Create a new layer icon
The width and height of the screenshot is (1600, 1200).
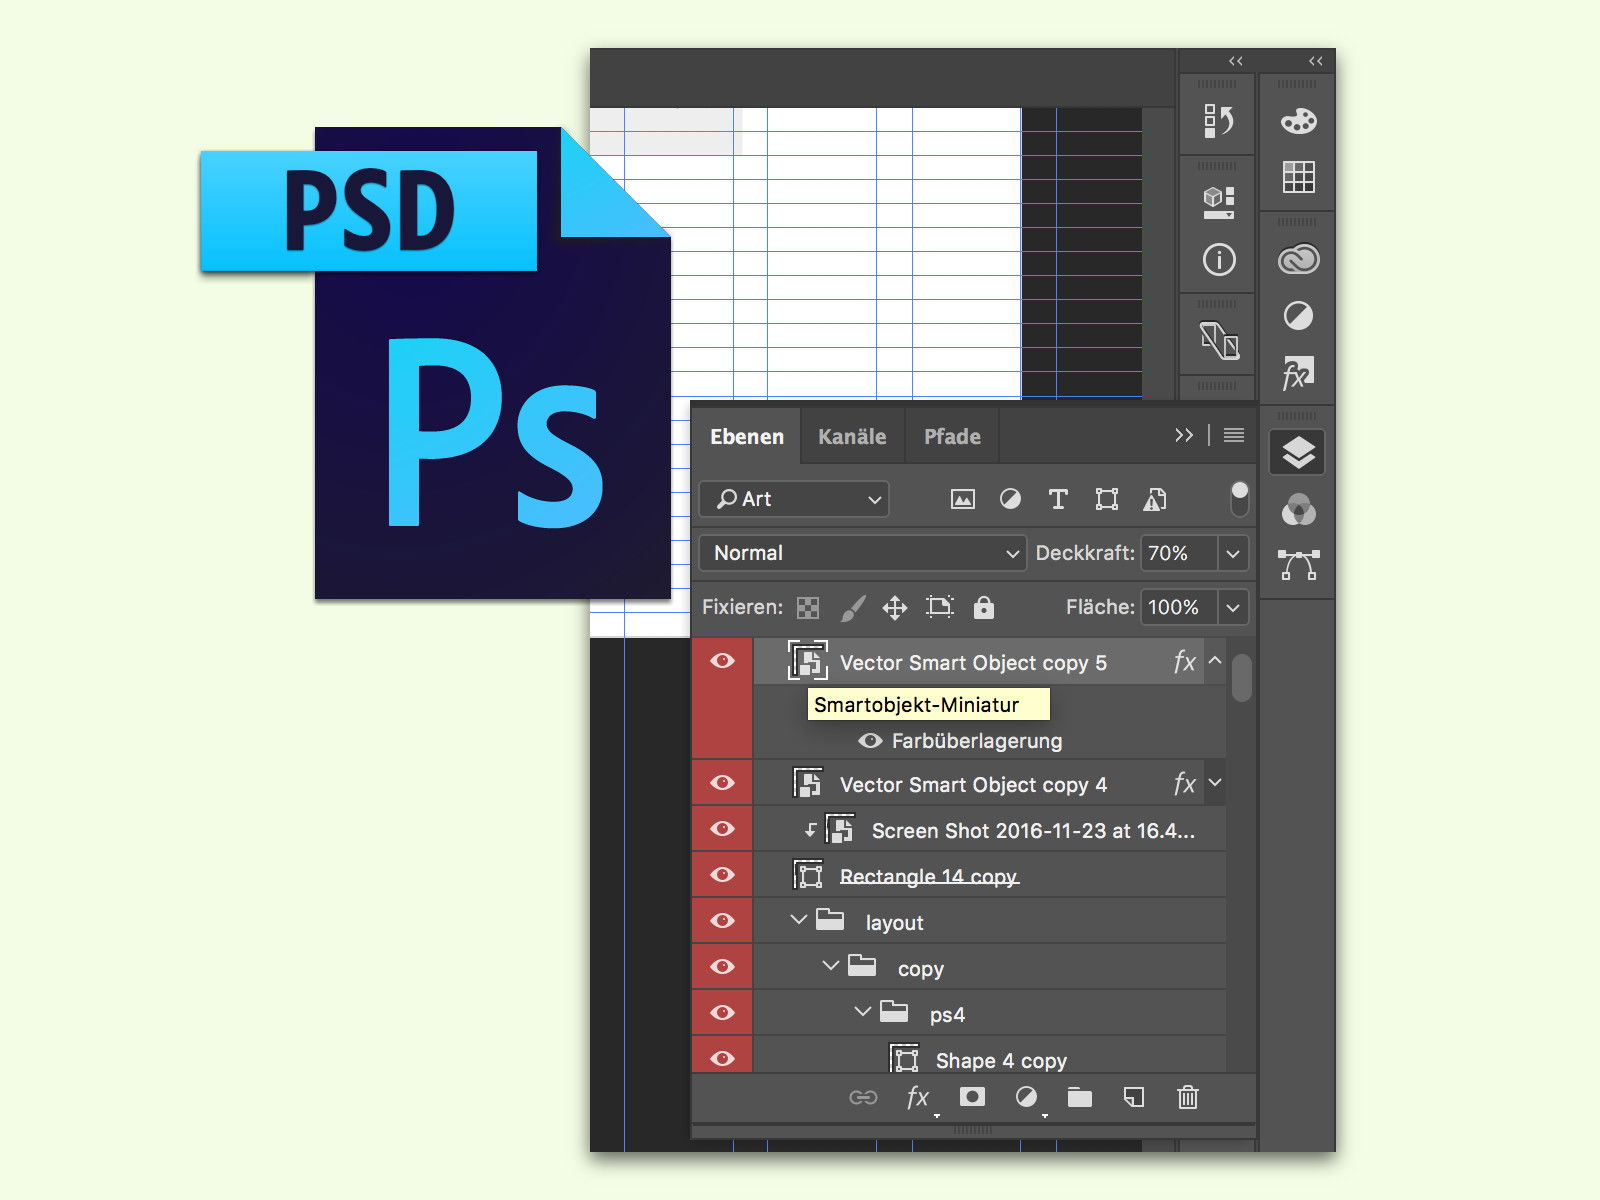point(1134,1097)
